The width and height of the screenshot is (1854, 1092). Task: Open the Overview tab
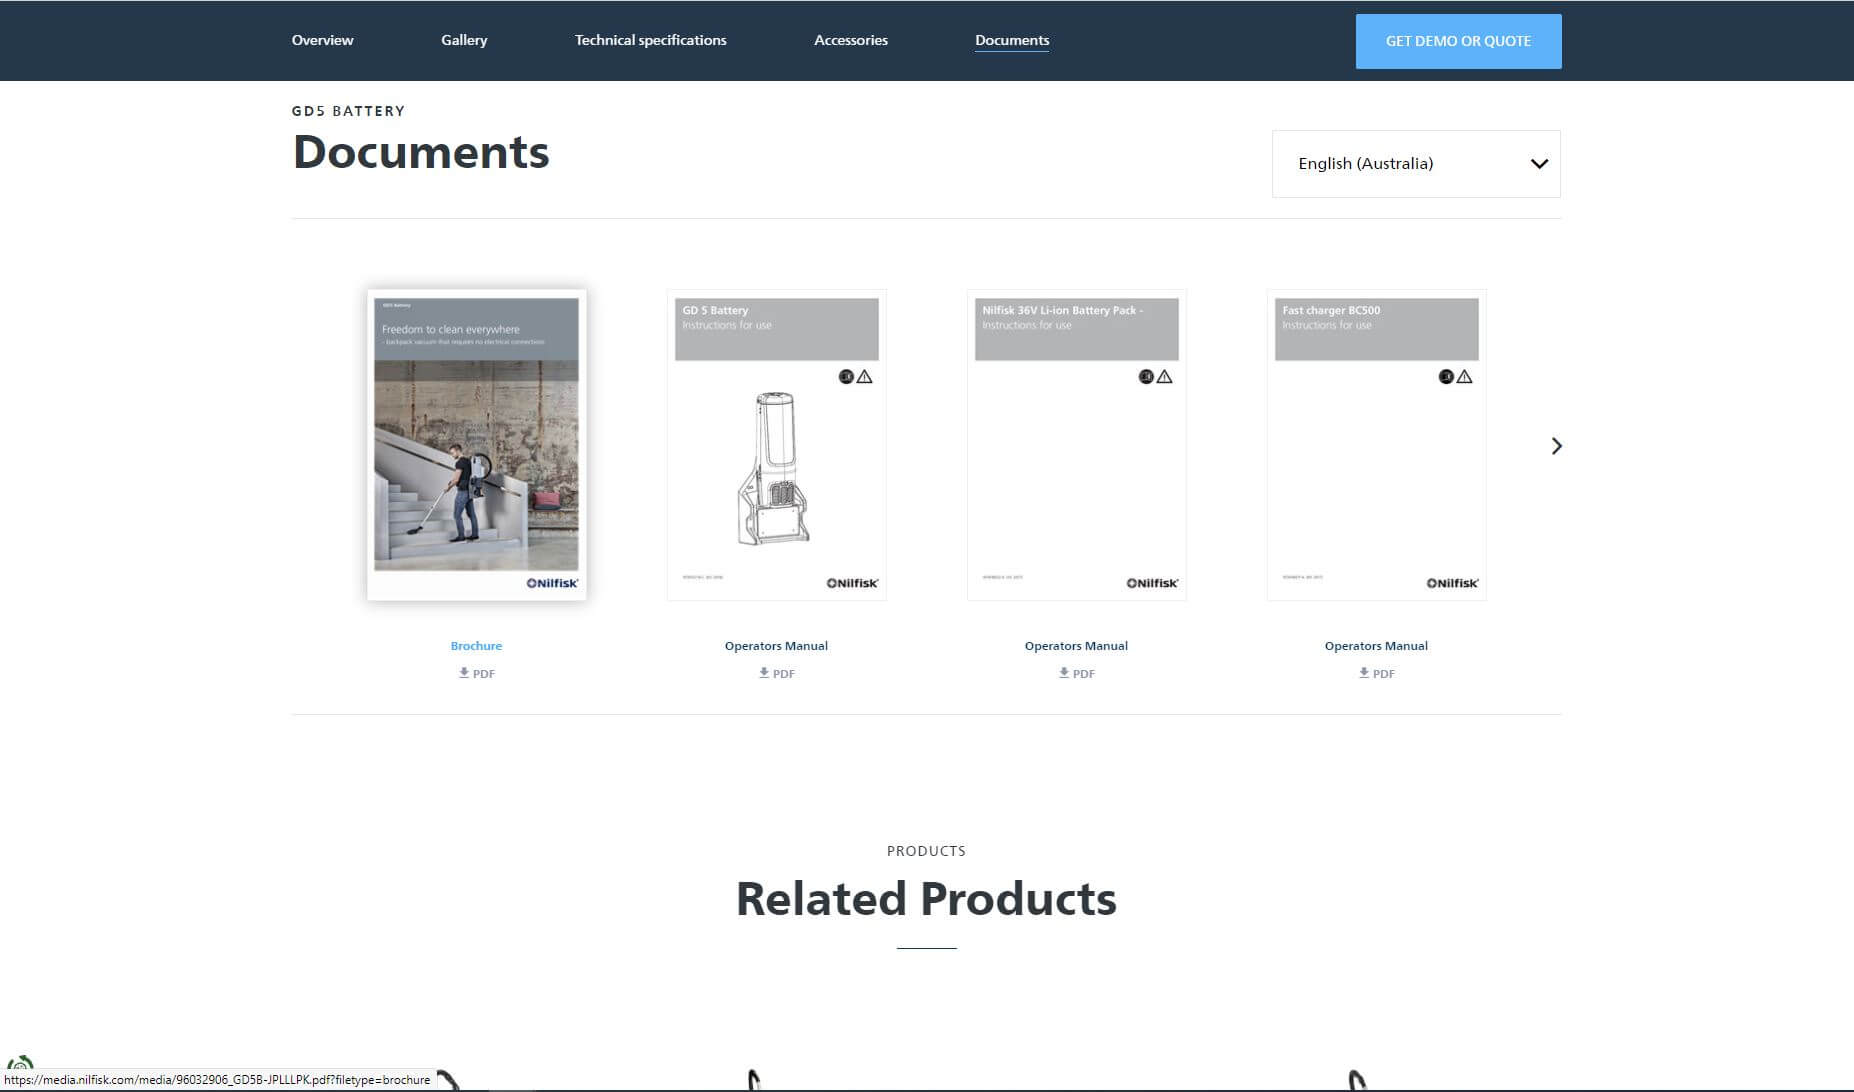click(322, 40)
